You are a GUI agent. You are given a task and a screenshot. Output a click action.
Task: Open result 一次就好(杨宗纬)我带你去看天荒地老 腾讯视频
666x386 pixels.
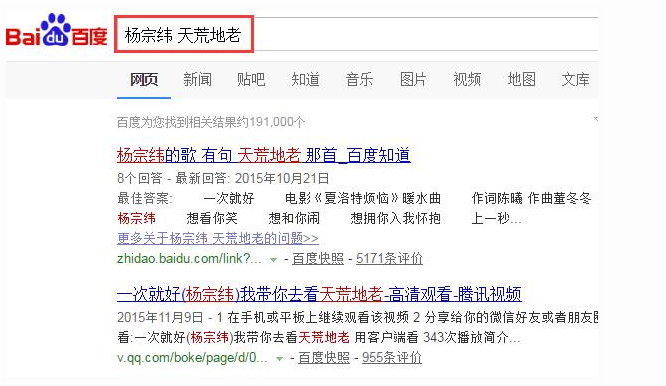tap(319, 294)
